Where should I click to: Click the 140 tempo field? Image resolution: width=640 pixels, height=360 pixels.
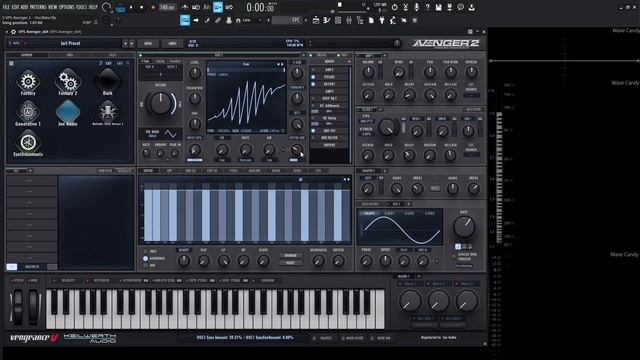click(167, 7)
